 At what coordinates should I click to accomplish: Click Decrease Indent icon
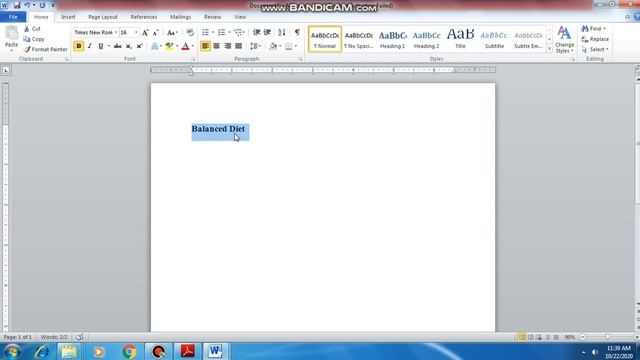(x=256, y=32)
